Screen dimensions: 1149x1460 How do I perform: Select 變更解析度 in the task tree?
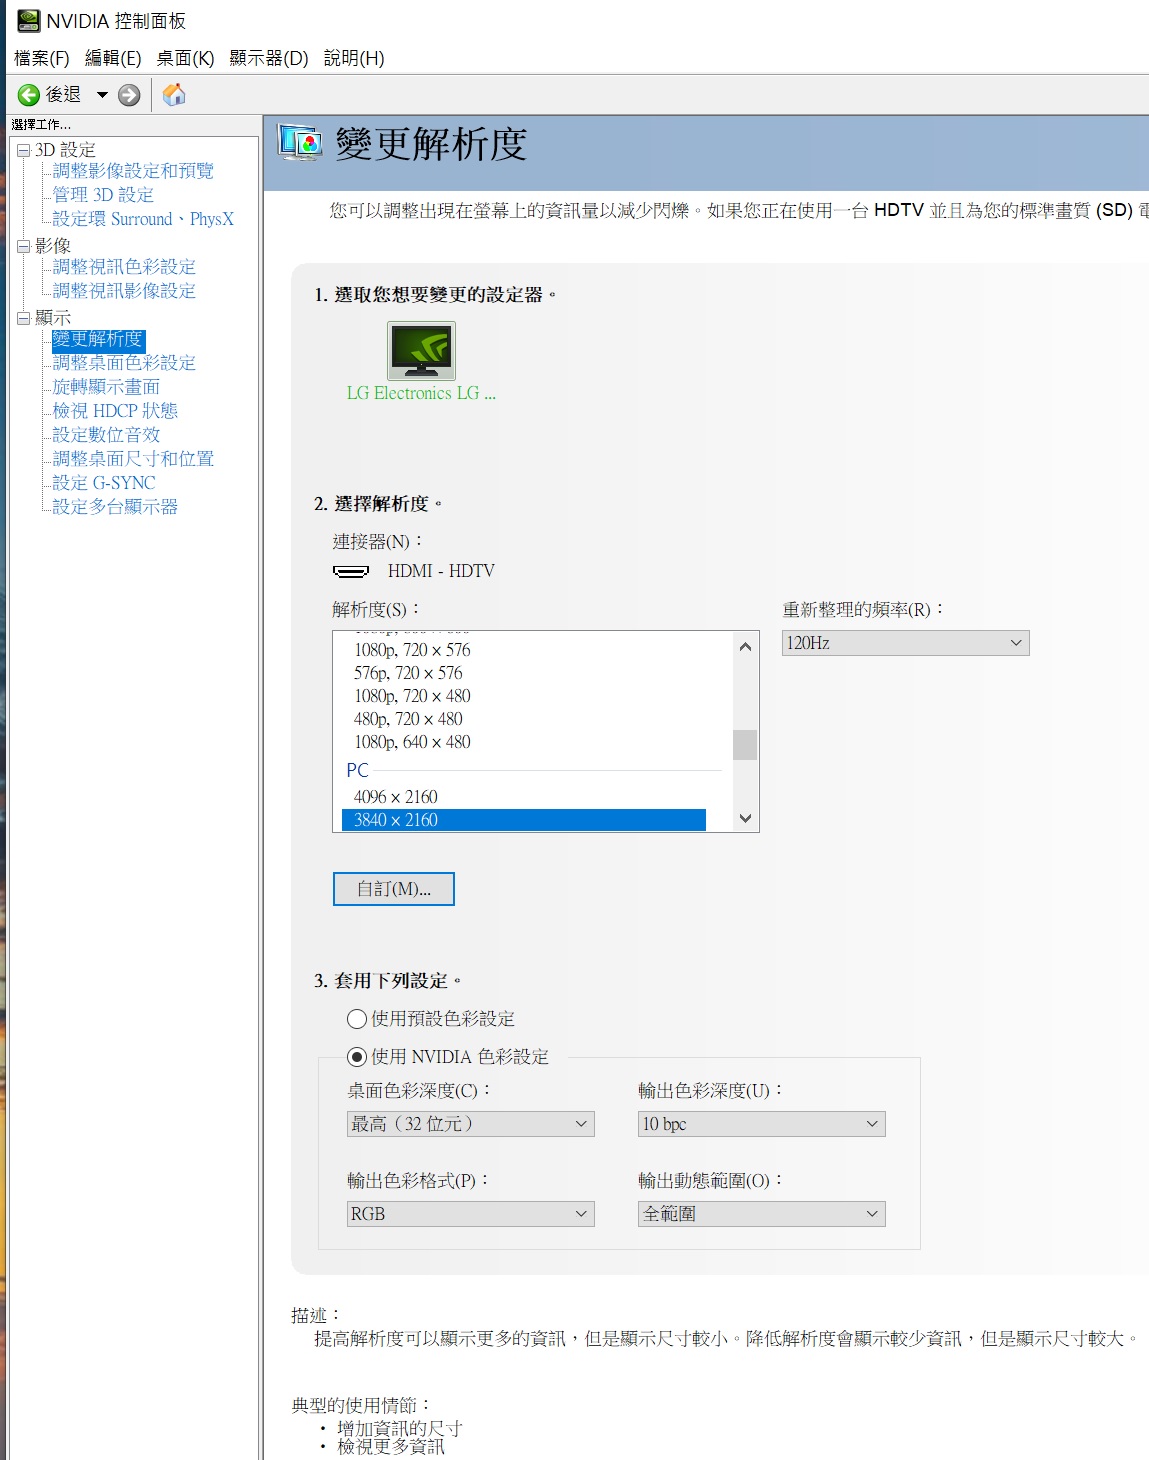coord(98,339)
